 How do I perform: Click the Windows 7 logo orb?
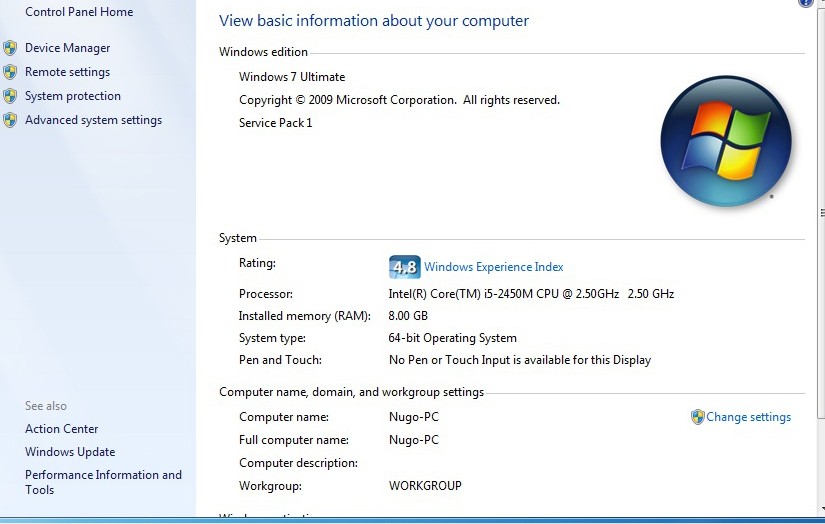click(x=726, y=140)
